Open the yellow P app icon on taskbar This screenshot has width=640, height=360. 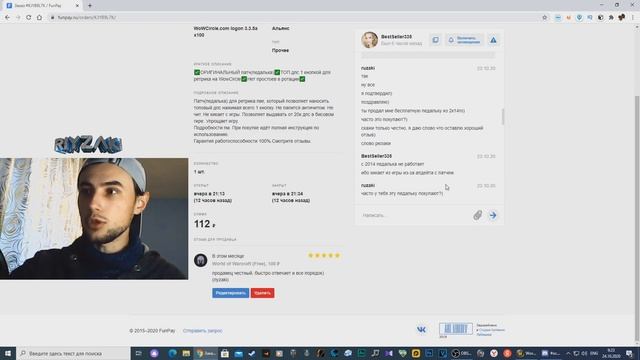point(416,353)
